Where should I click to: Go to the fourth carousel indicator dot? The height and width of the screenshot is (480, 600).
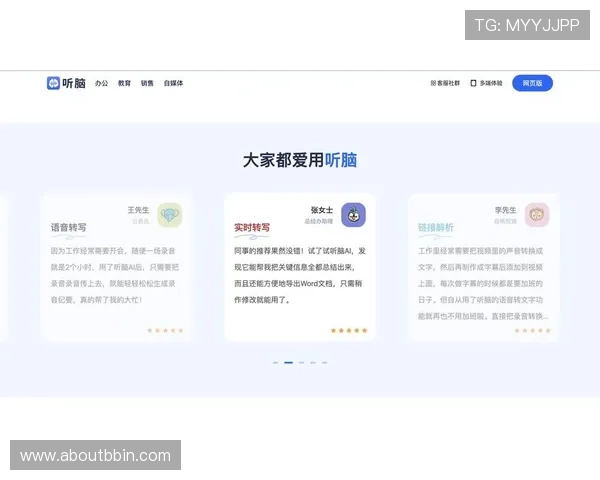pyautogui.click(x=313, y=362)
